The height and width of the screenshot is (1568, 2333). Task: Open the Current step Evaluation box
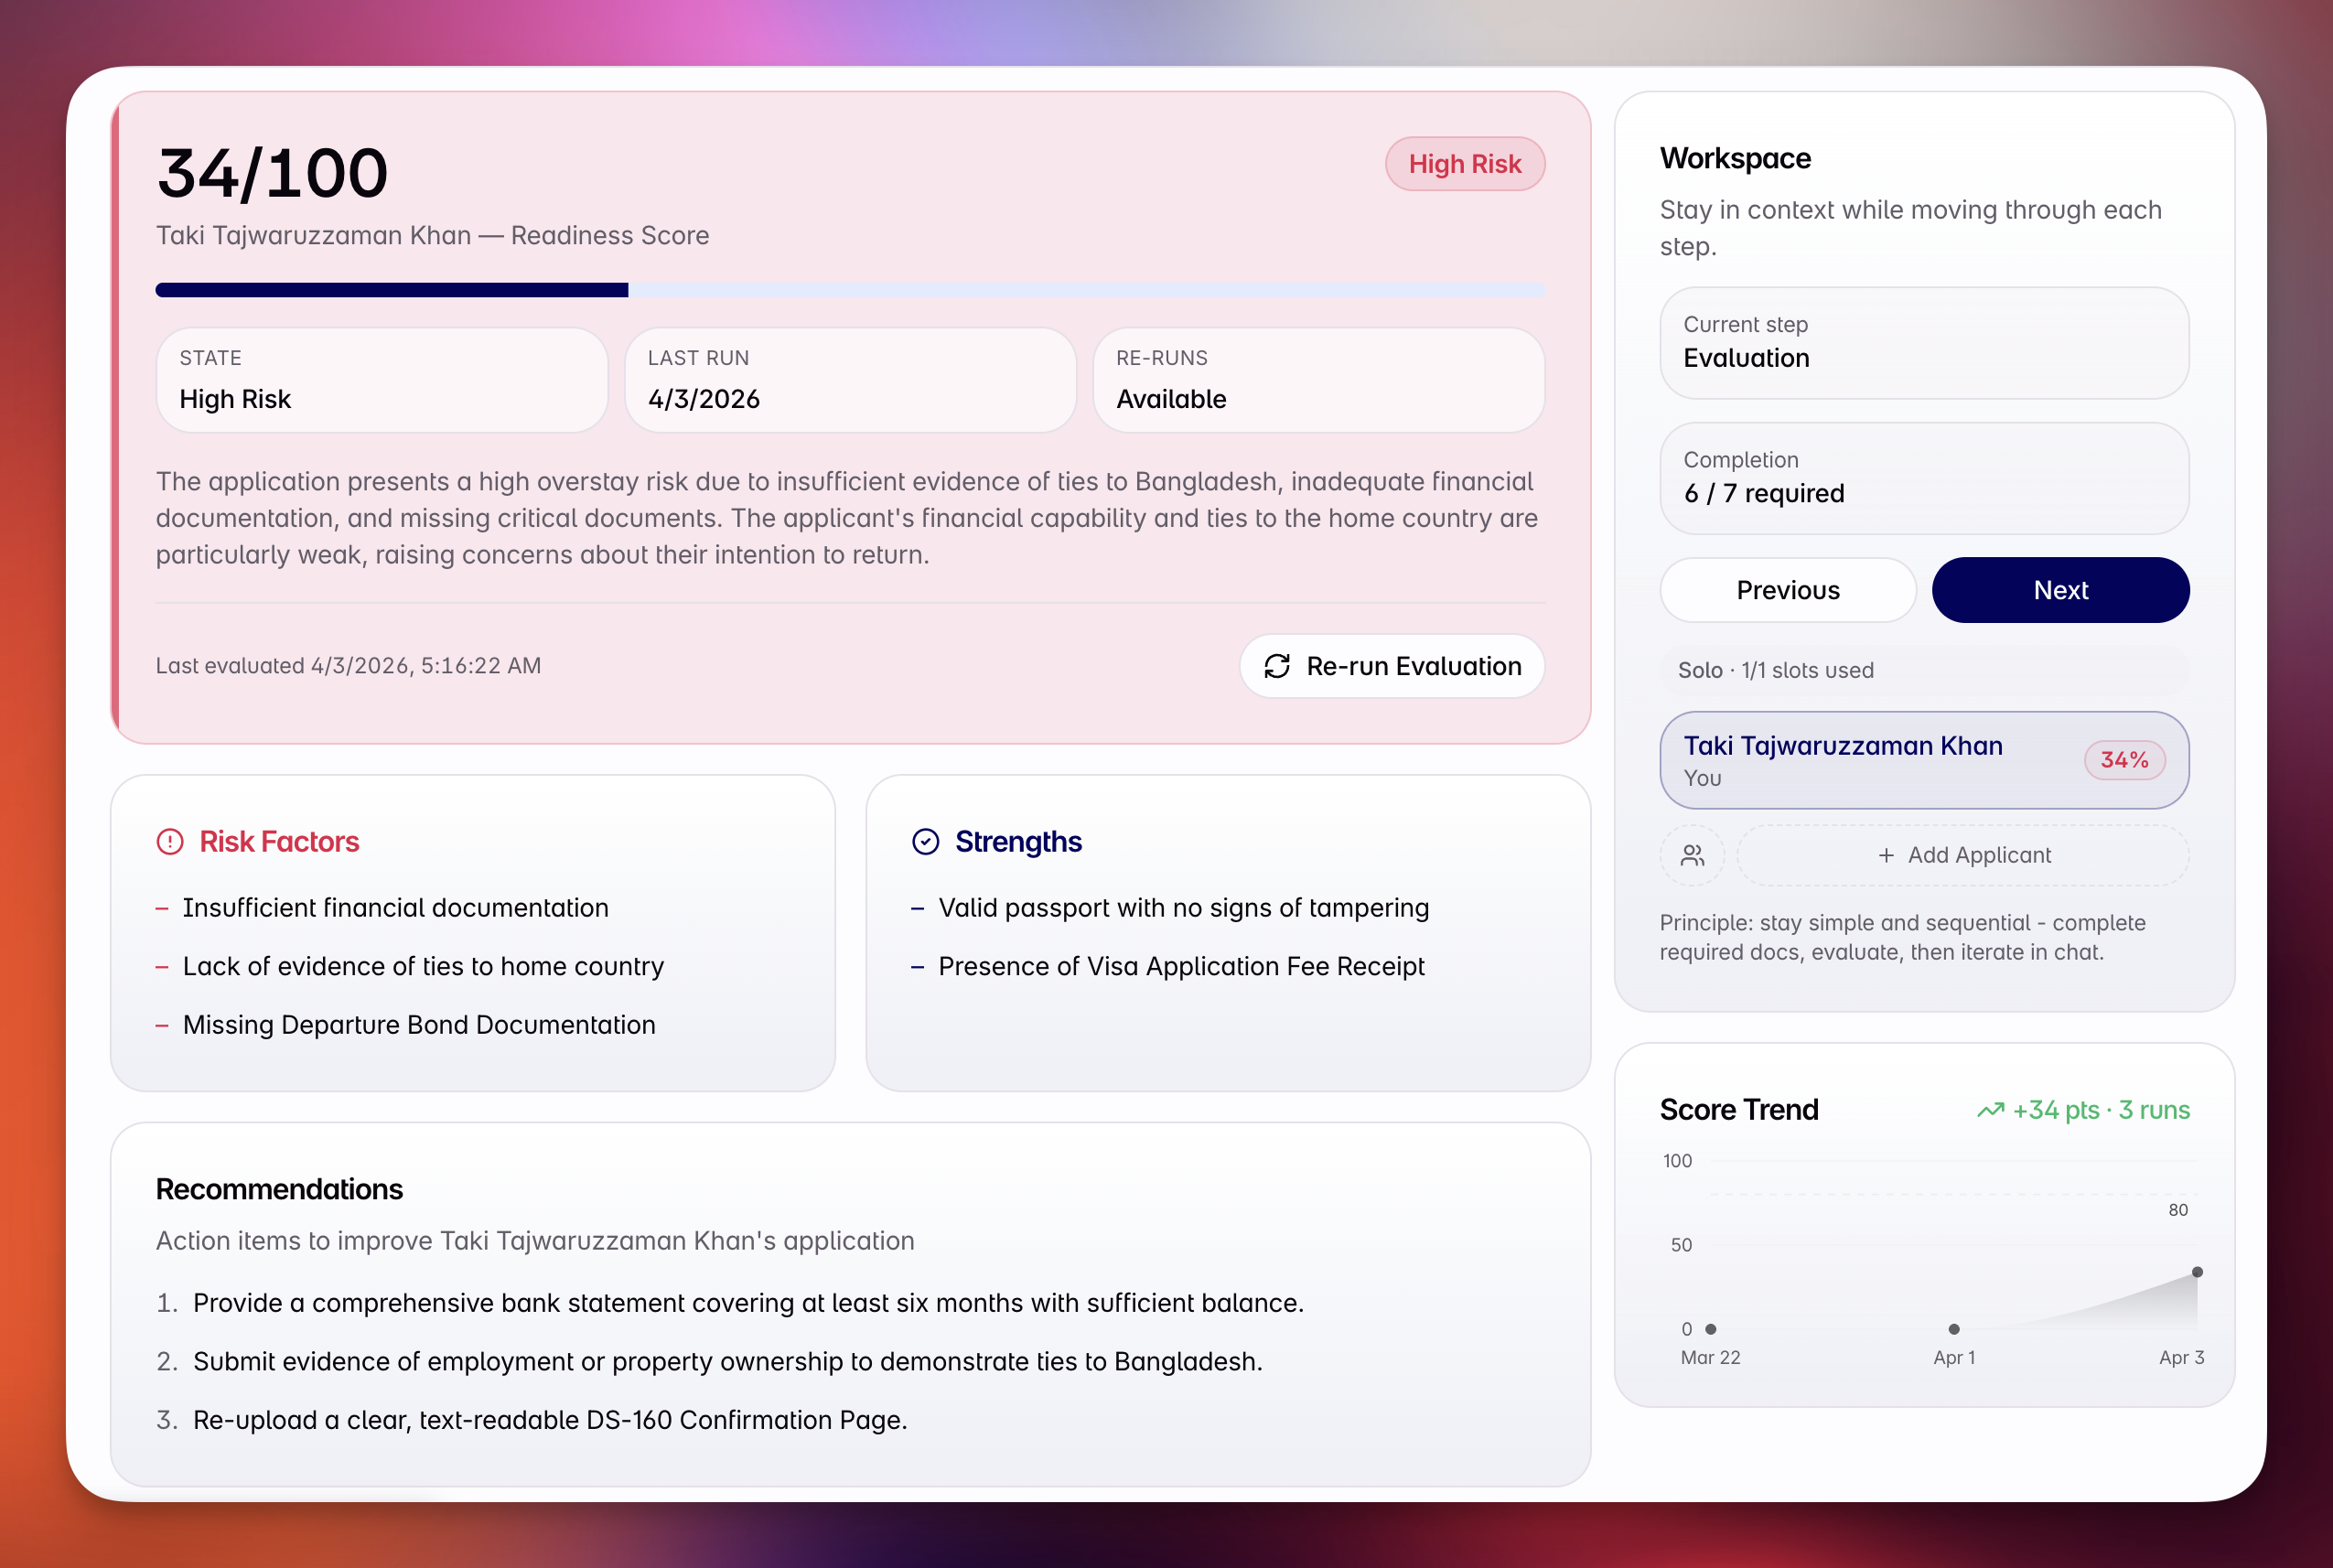[x=1923, y=343]
